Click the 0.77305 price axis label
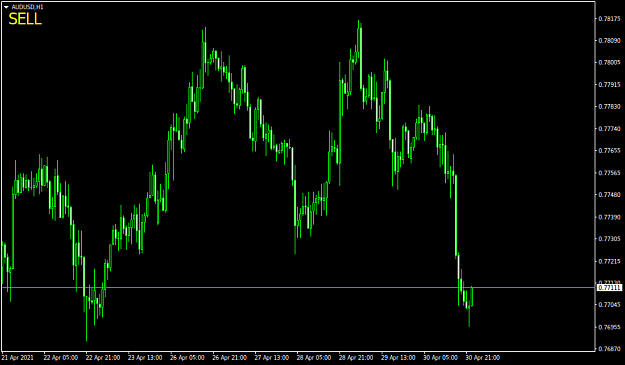This screenshot has width=625, height=365. (x=609, y=239)
